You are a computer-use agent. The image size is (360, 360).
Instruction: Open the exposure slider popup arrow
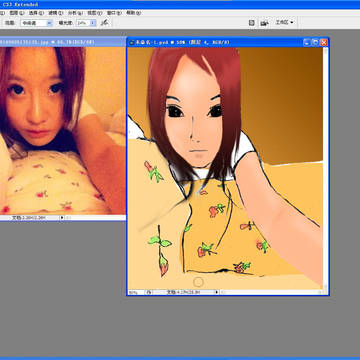[93, 23]
